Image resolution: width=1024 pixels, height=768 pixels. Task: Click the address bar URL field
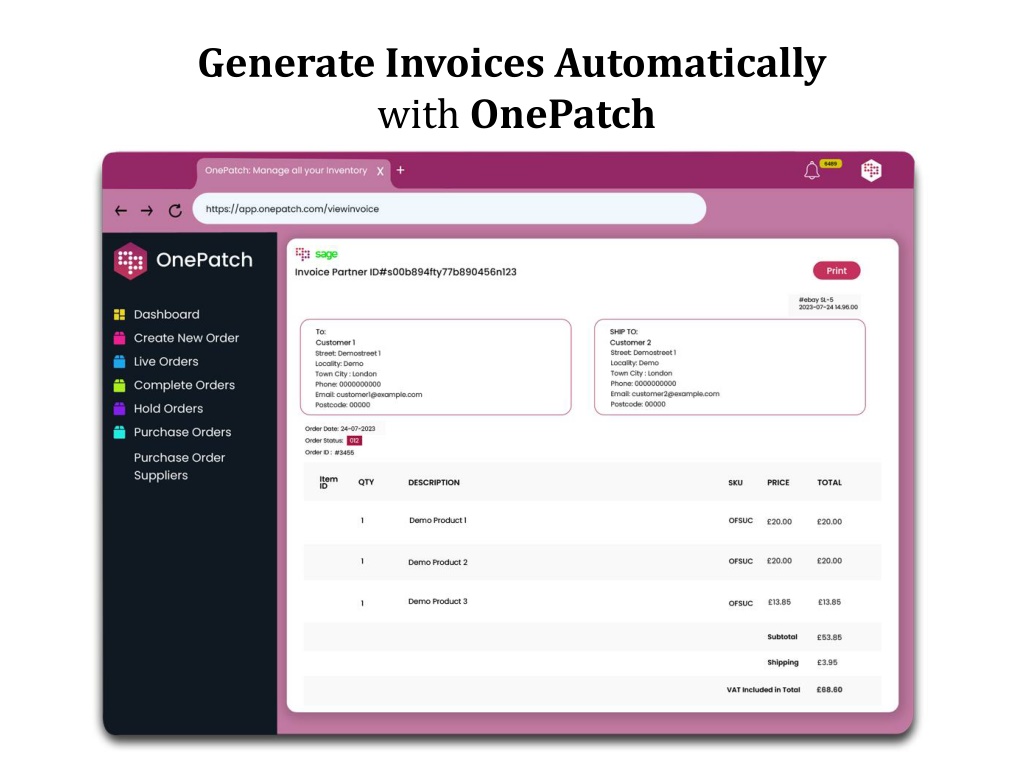point(449,209)
